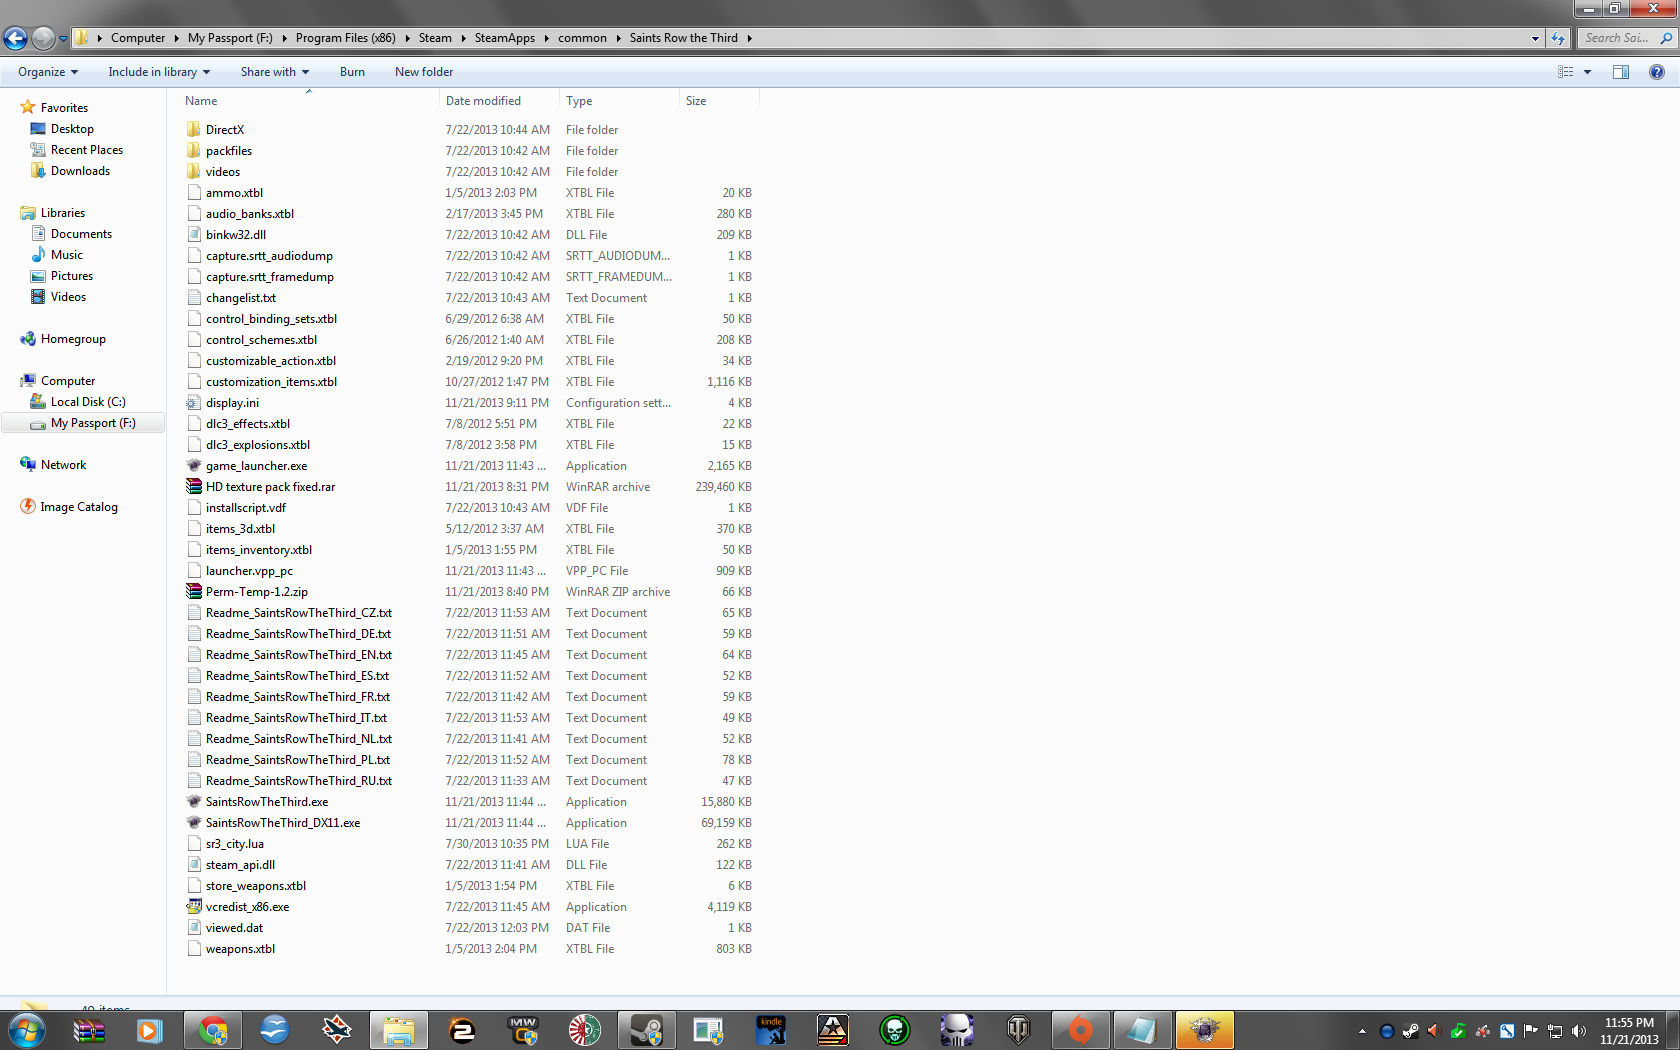Click the Burn button
The width and height of the screenshot is (1680, 1050).
pyautogui.click(x=352, y=72)
